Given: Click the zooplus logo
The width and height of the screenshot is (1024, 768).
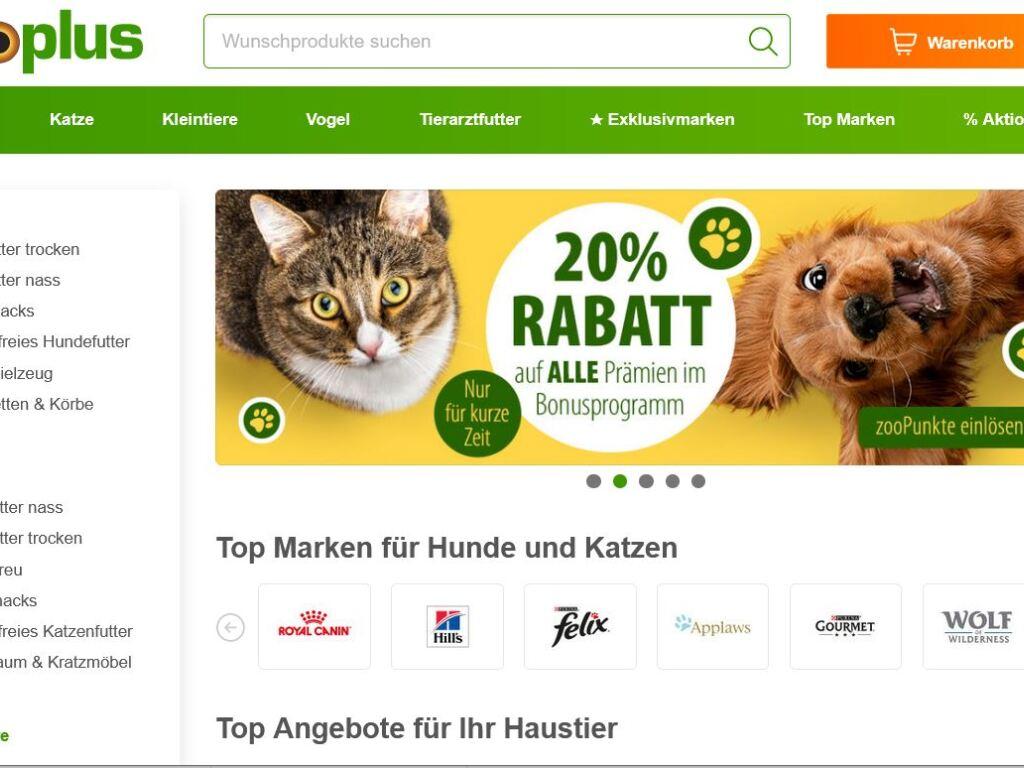Looking at the screenshot, I should [71, 39].
